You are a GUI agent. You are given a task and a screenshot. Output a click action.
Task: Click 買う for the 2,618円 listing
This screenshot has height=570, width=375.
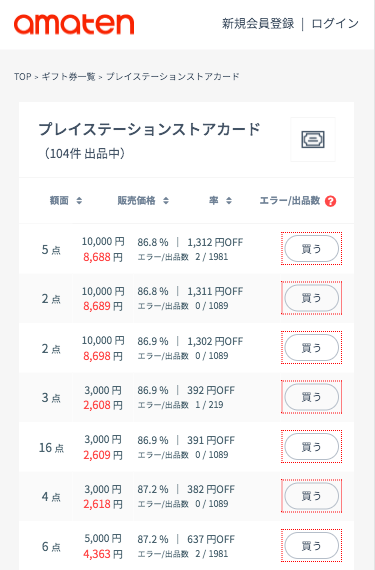311,496
